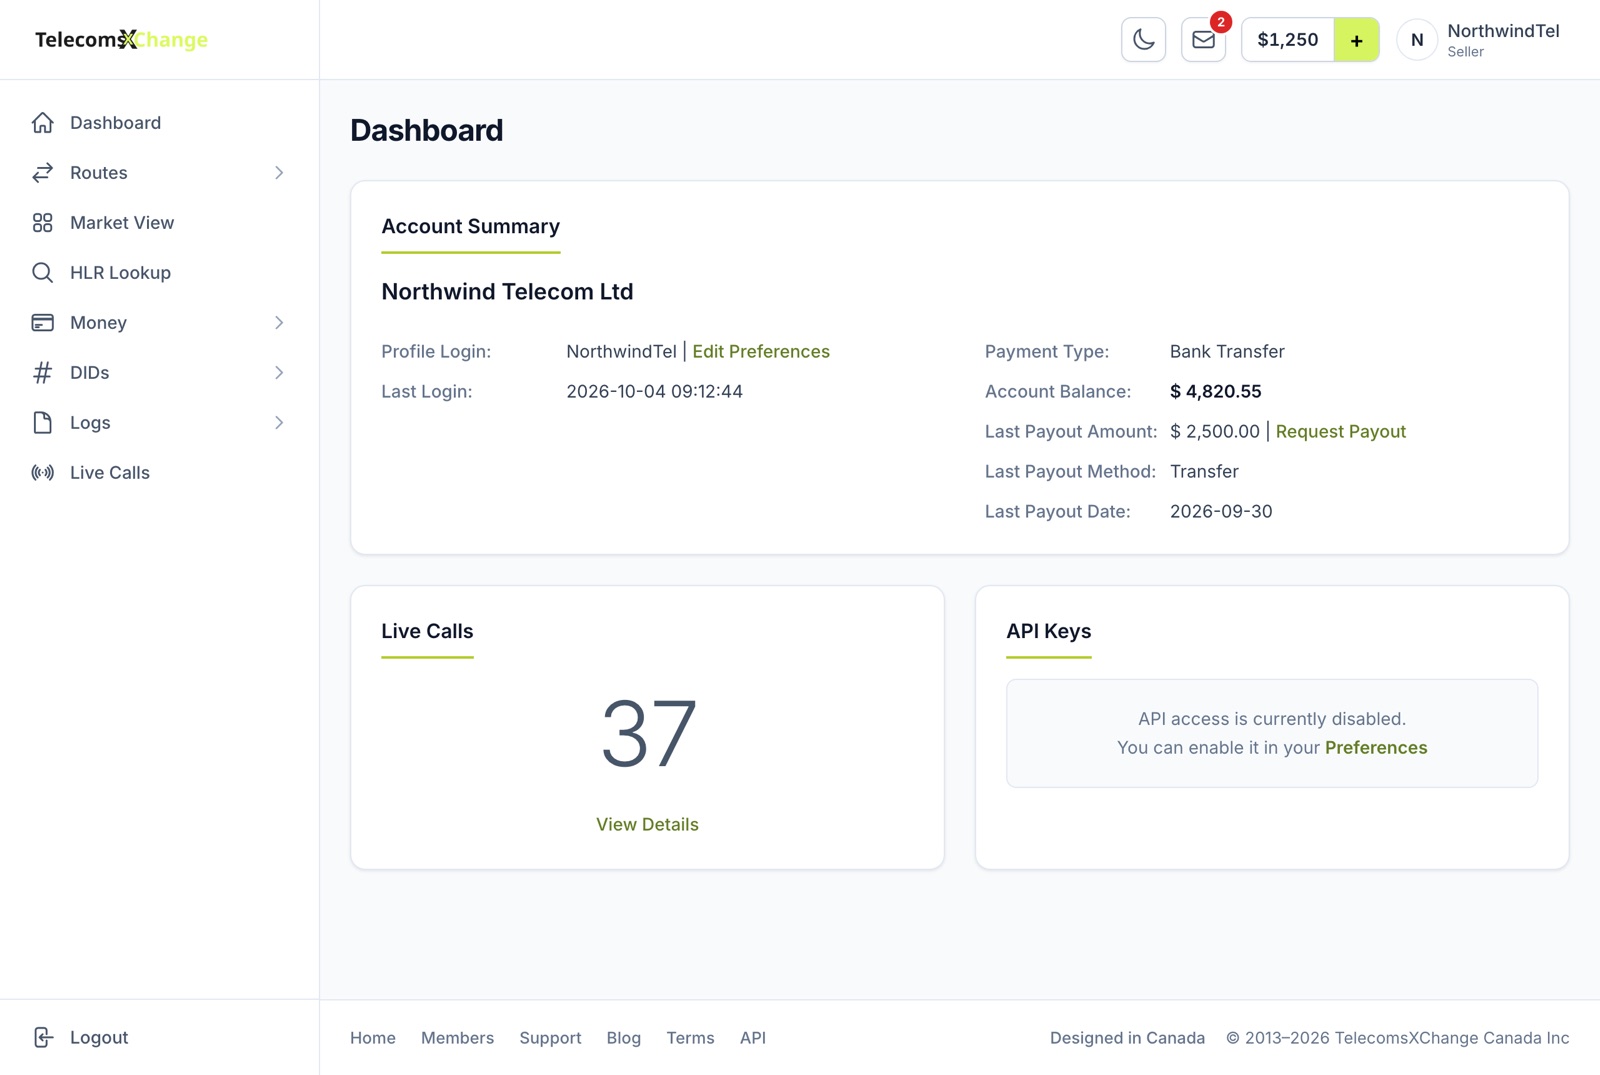Click the Logout door icon
This screenshot has height=1075, width=1600.
tap(42, 1037)
